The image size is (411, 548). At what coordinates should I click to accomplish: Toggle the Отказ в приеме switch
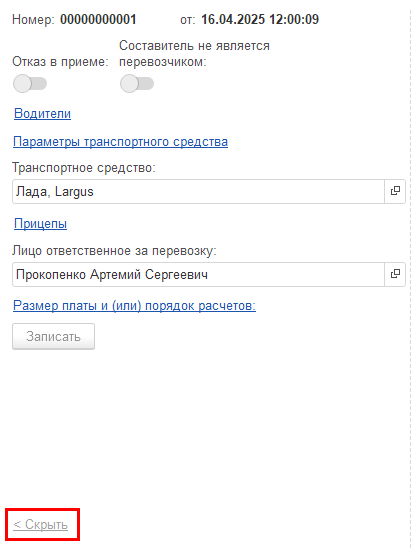[x=30, y=84]
